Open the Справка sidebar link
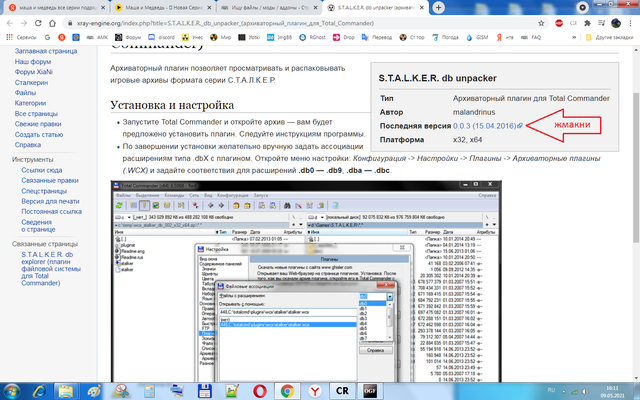The width and height of the screenshot is (640, 400). point(28,144)
